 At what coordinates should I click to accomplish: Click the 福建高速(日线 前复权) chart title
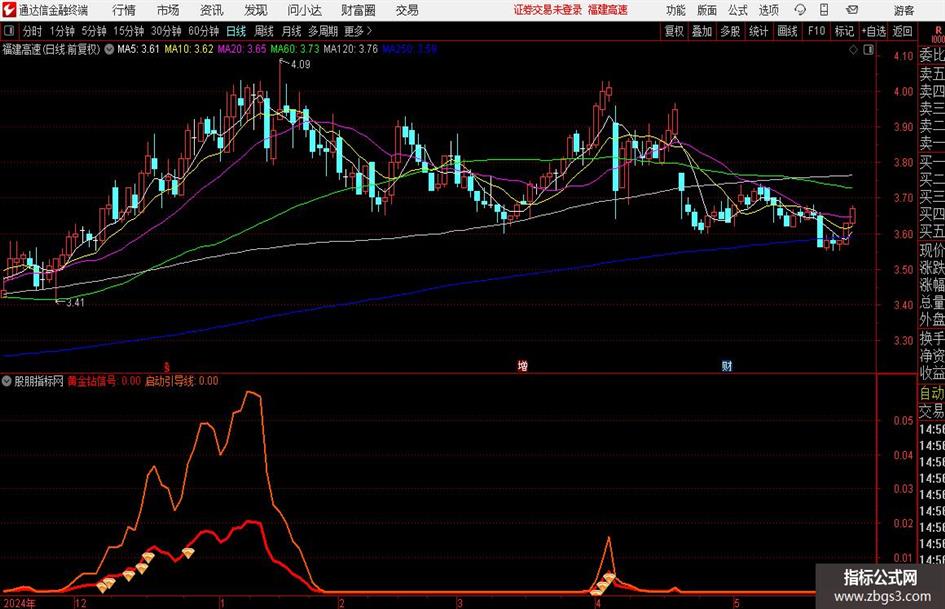pos(51,49)
